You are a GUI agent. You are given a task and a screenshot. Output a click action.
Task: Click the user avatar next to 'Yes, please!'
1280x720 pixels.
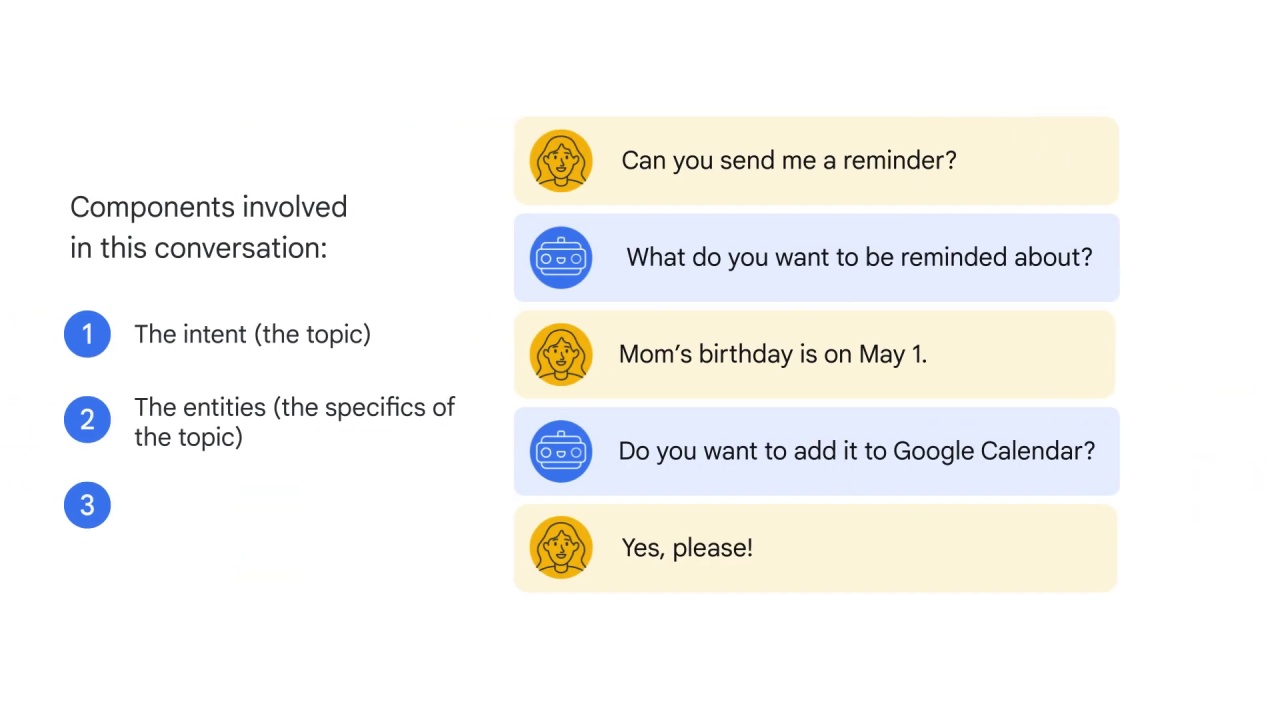click(561, 548)
